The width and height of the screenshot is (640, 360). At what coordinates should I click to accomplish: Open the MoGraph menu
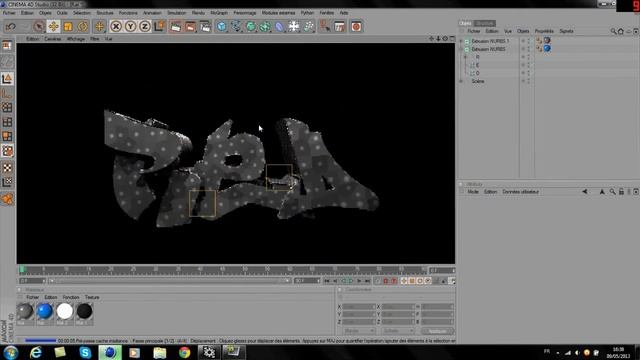click(x=219, y=13)
